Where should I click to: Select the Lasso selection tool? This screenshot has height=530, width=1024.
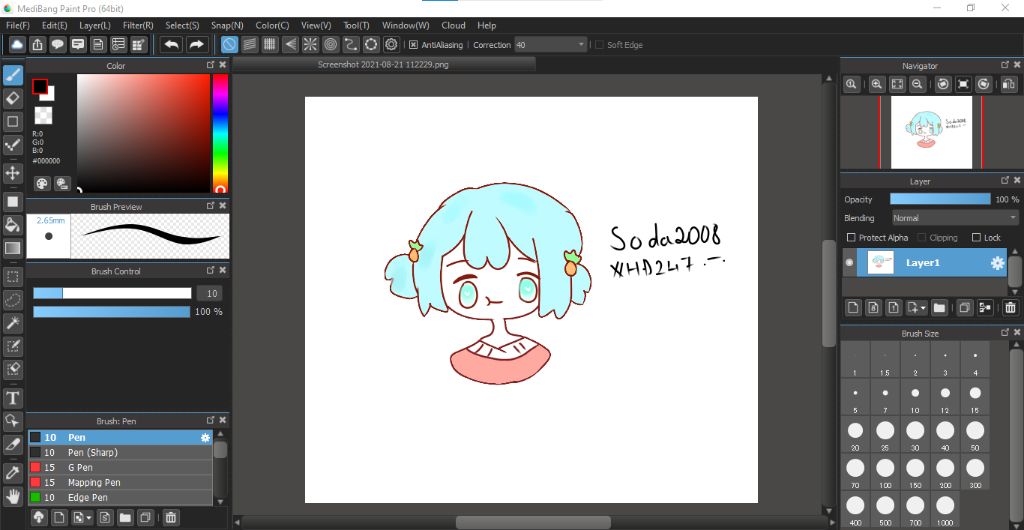(x=12, y=300)
